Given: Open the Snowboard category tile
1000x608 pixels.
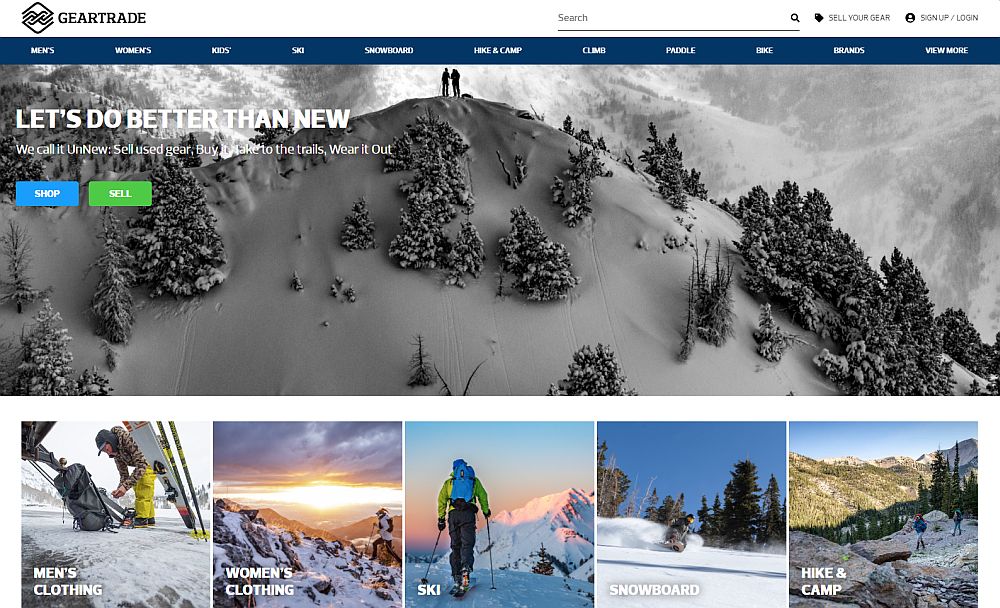Looking at the screenshot, I should pos(691,514).
